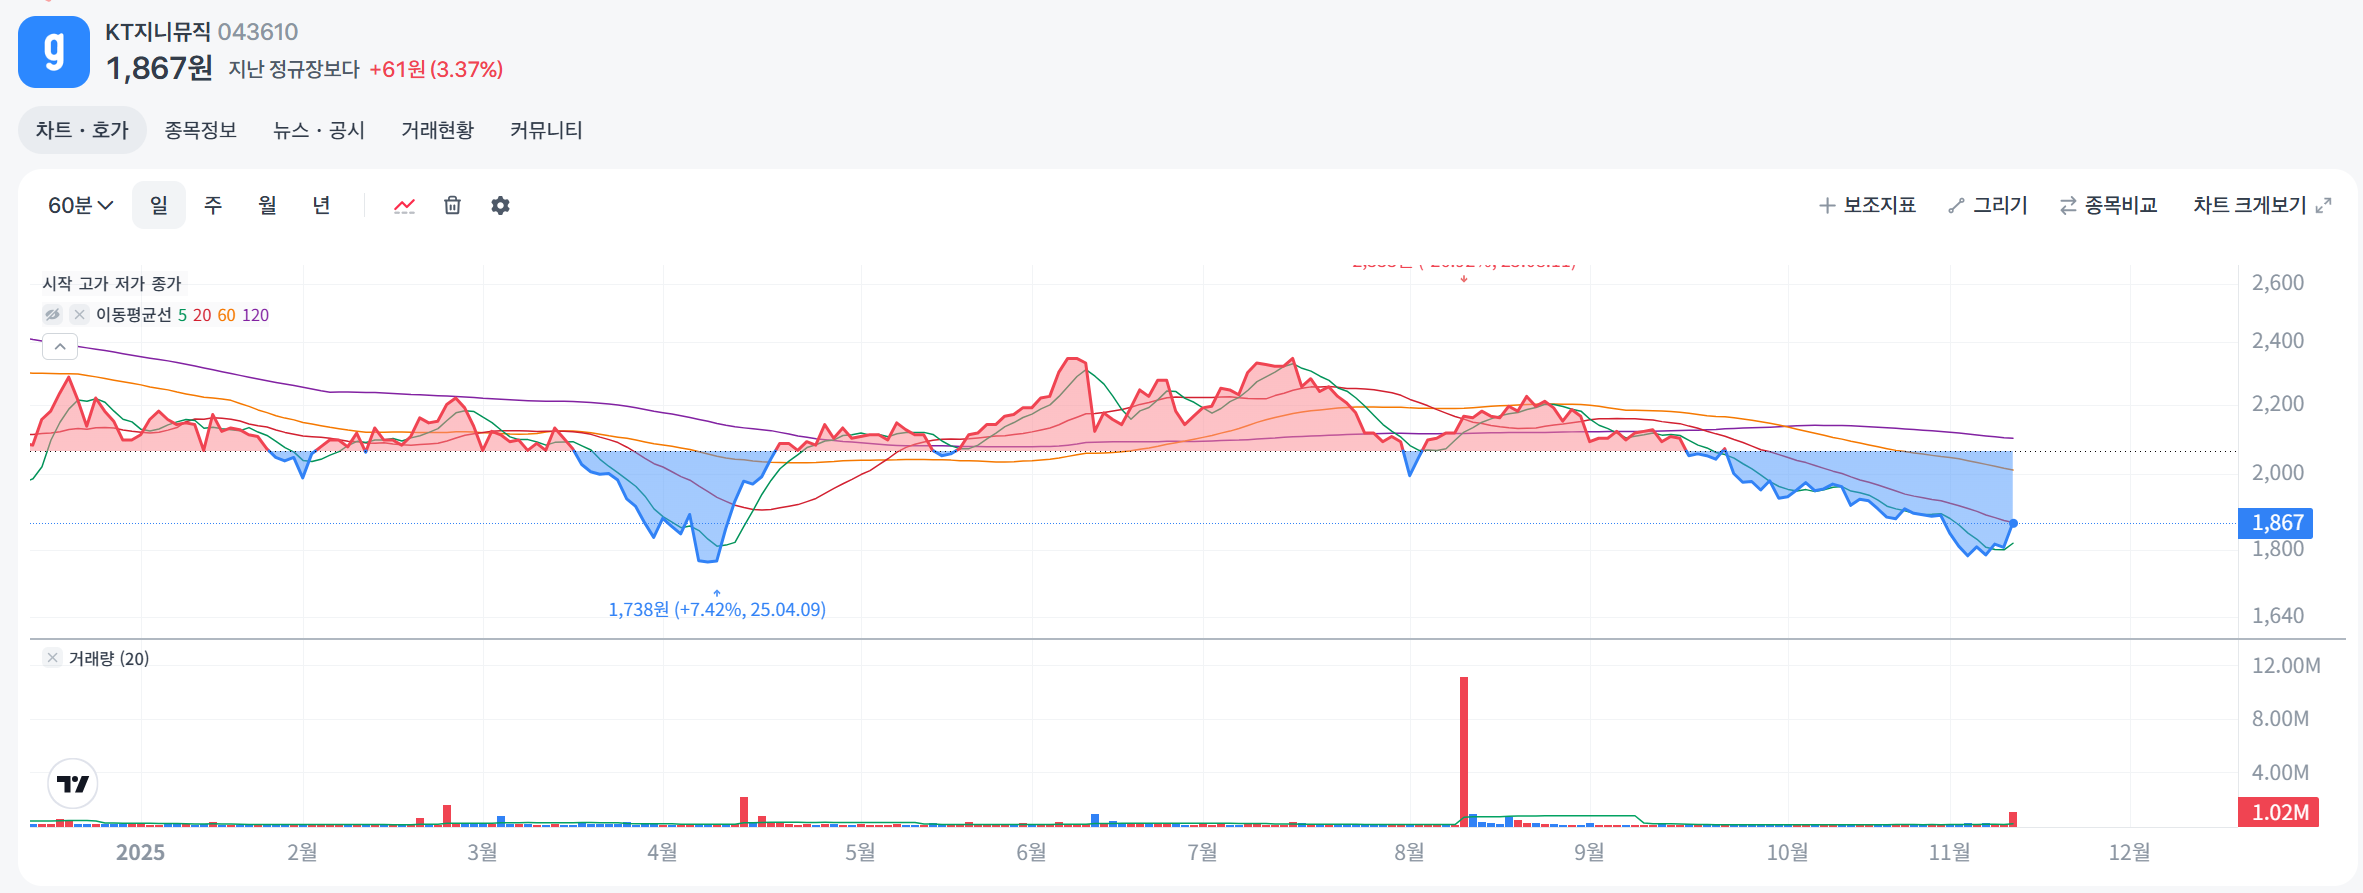Switch to the 커뮤니티 tab
The height and width of the screenshot is (893, 2363).
click(x=546, y=130)
